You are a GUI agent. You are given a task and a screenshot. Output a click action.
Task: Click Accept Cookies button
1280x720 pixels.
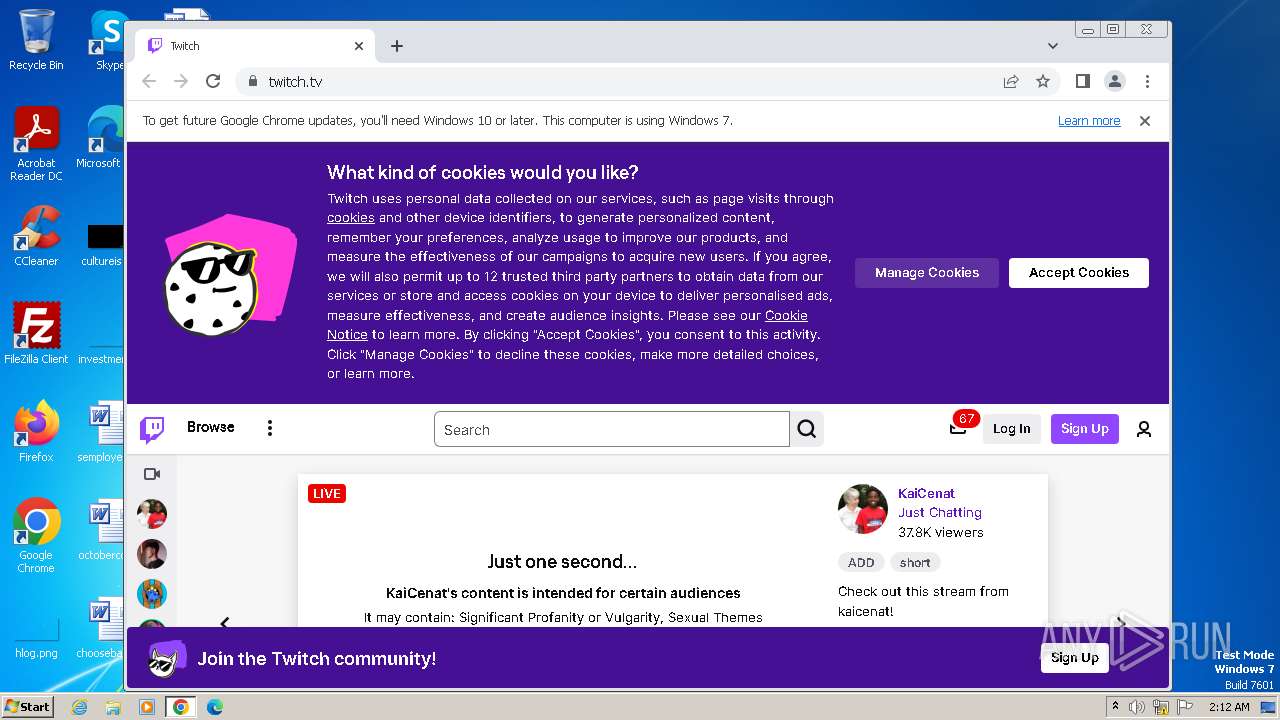coord(1079,273)
